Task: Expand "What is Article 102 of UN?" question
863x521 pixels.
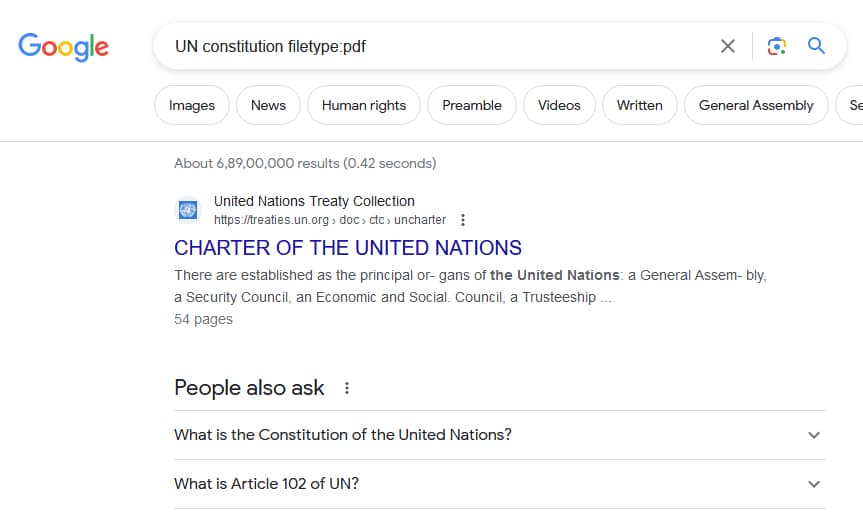Action: (813, 484)
